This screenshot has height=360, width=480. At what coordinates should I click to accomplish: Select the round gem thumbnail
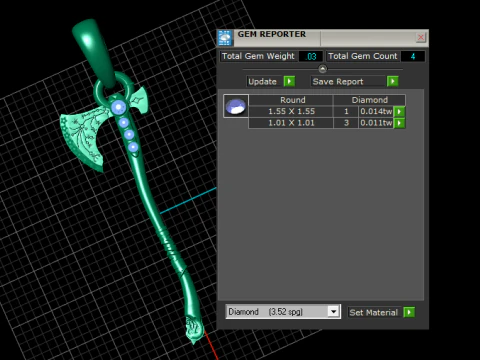(x=236, y=106)
